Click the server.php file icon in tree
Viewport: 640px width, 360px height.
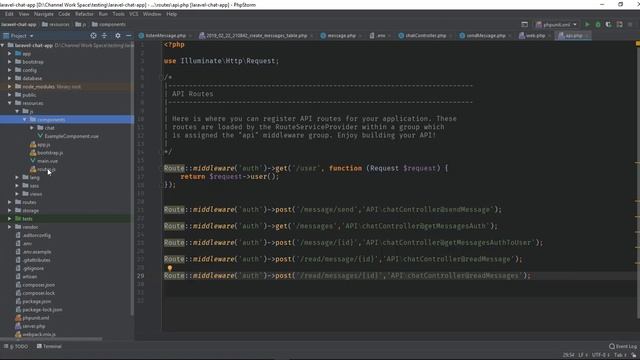click(18, 326)
